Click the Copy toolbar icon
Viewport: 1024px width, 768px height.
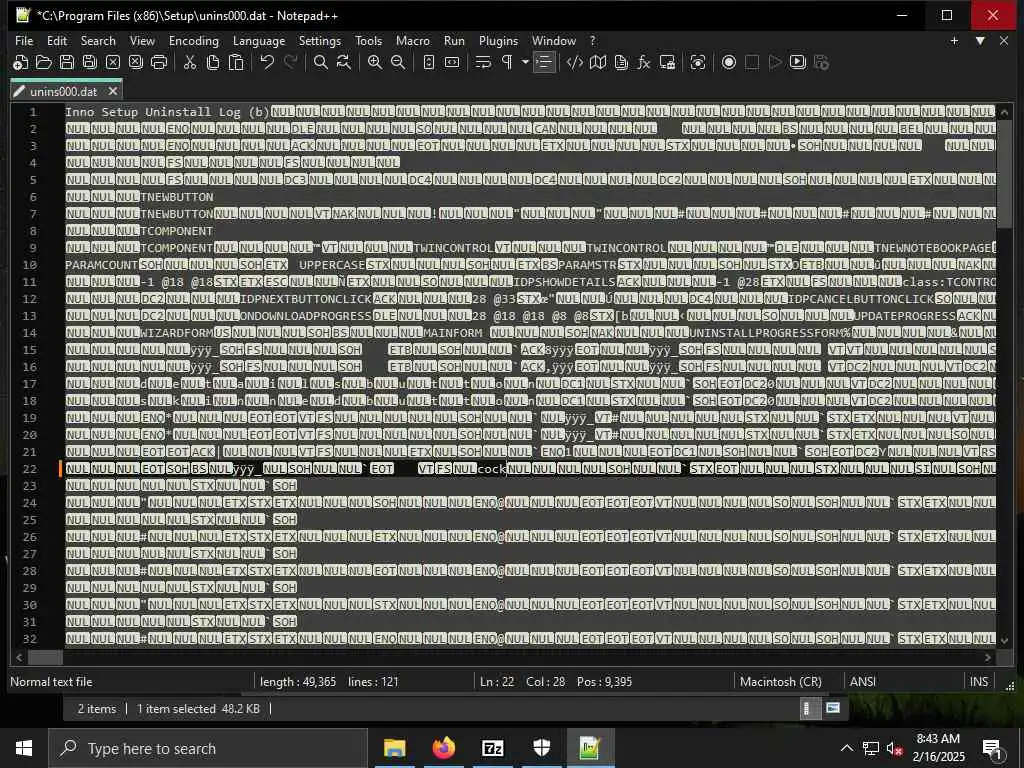(213, 63)
